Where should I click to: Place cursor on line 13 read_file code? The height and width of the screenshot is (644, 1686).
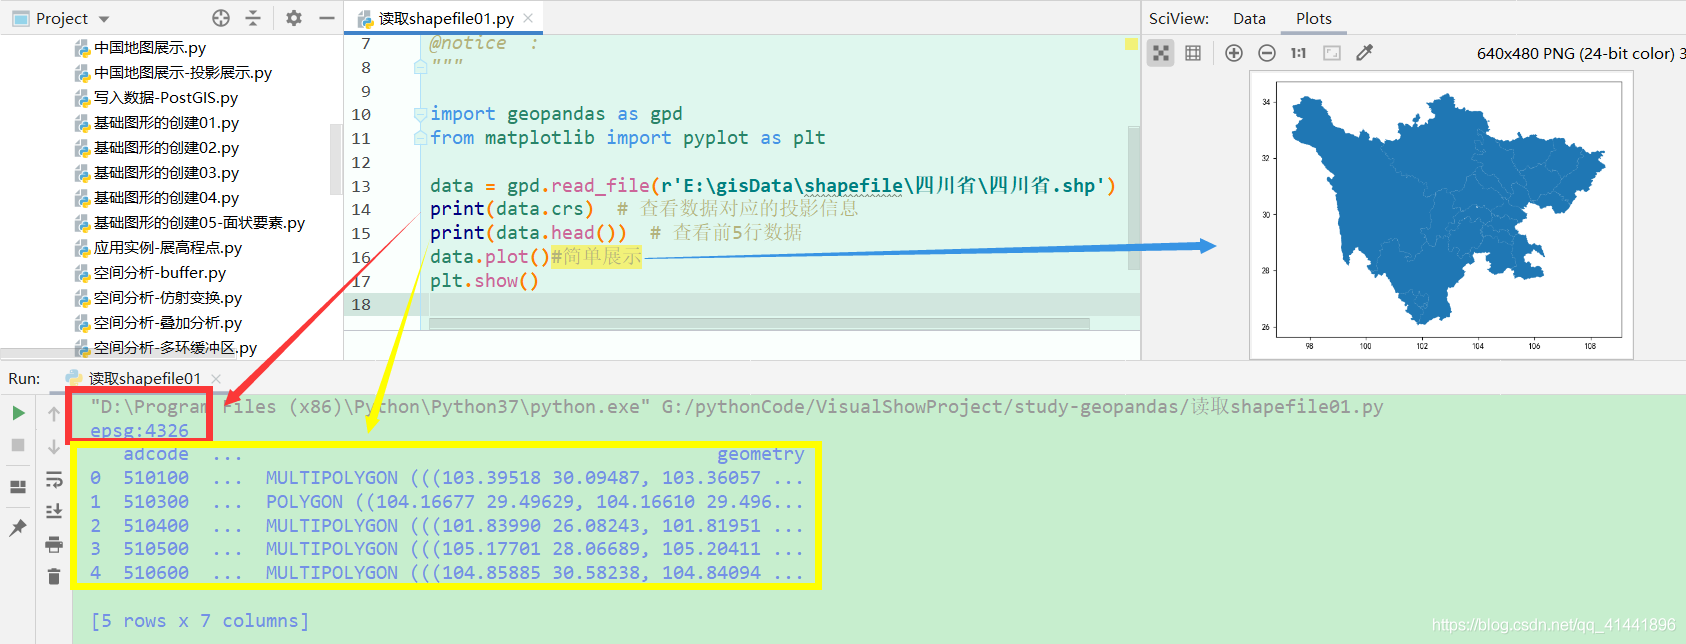coord(772,185)
